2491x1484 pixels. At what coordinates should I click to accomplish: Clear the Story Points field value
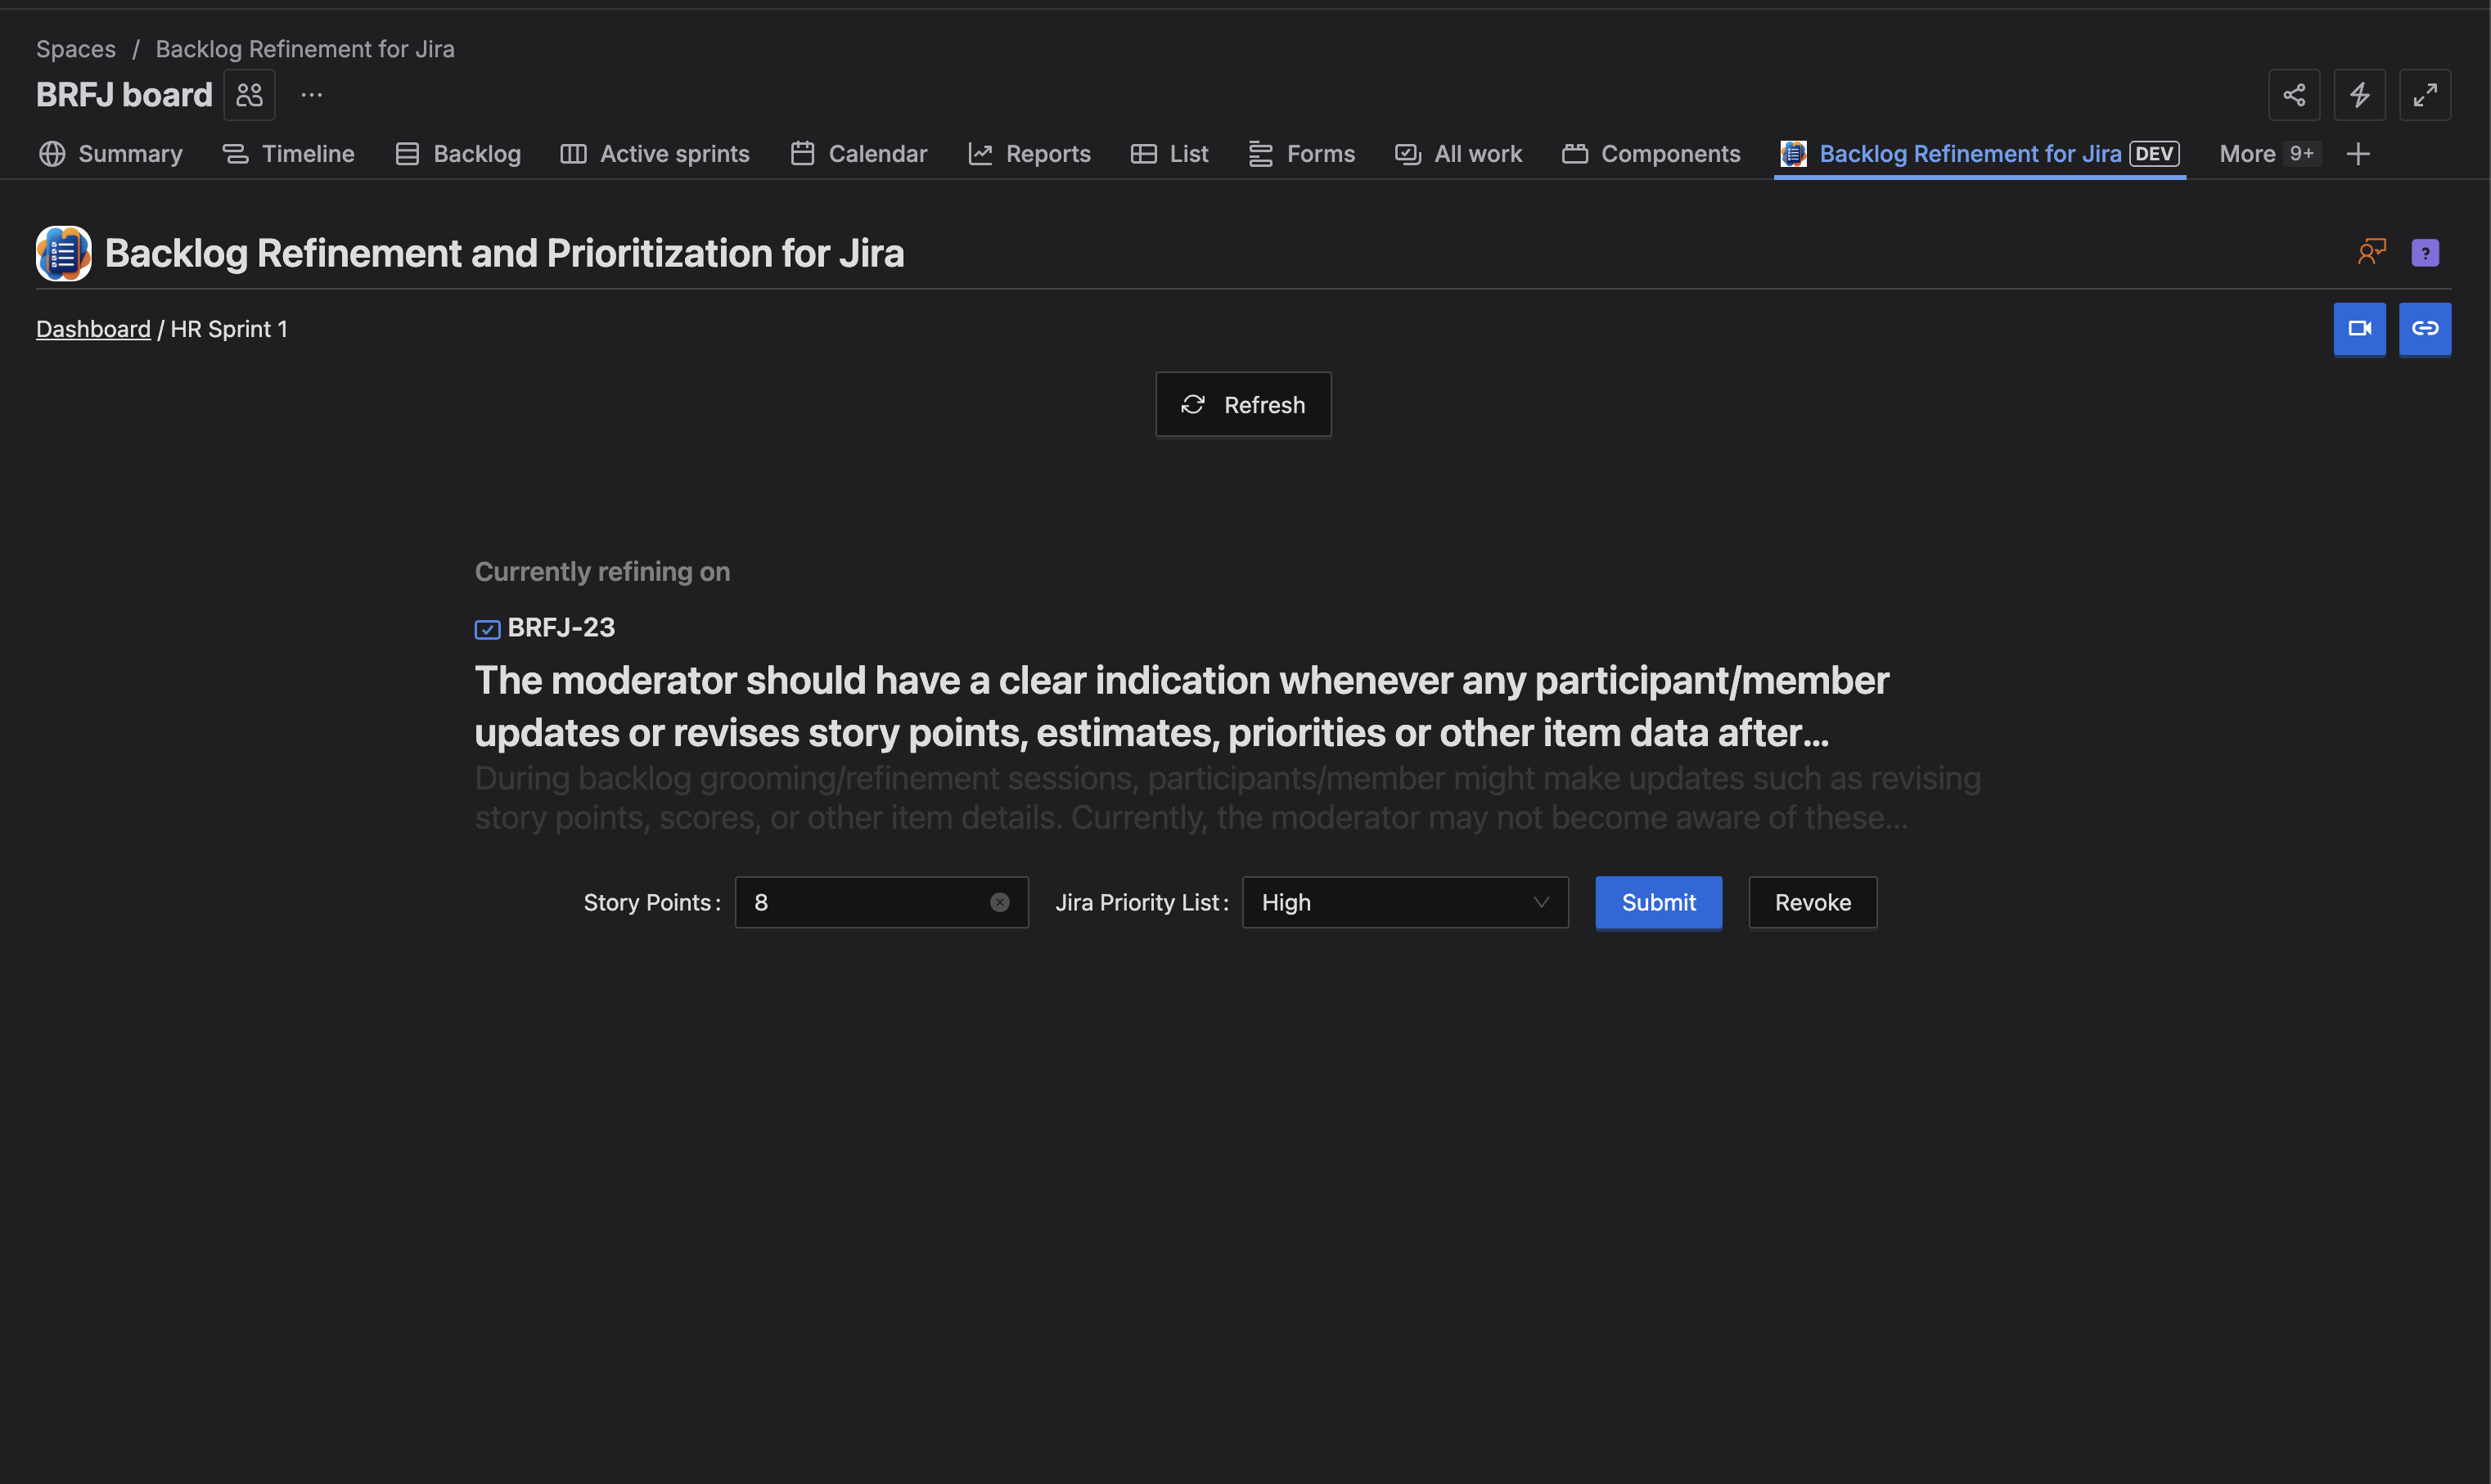pos(999,902)
